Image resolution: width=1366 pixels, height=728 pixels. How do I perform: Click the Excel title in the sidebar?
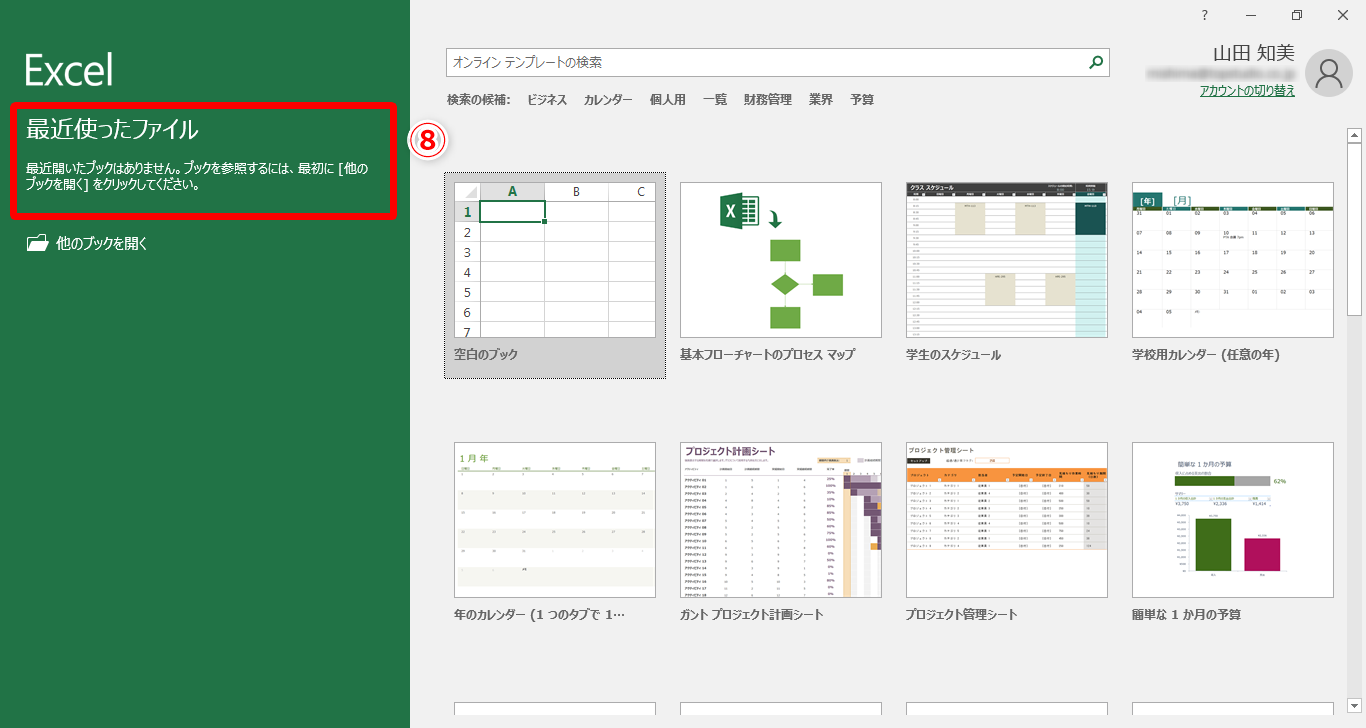click(x=69, y=70)
